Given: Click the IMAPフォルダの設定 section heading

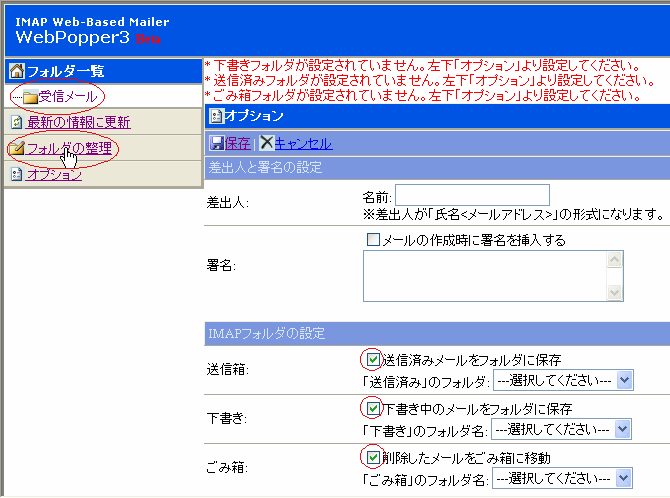Looking at the screenshot, I should point(266,333).
